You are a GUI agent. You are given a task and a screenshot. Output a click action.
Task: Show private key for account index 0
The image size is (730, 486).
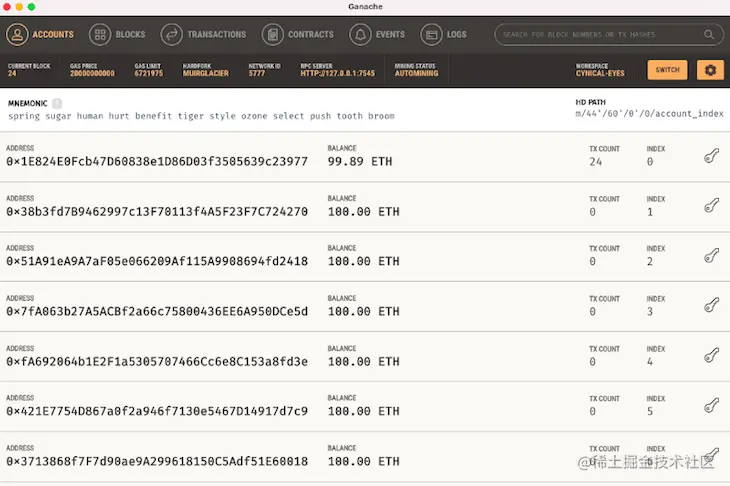coord(711,156)
